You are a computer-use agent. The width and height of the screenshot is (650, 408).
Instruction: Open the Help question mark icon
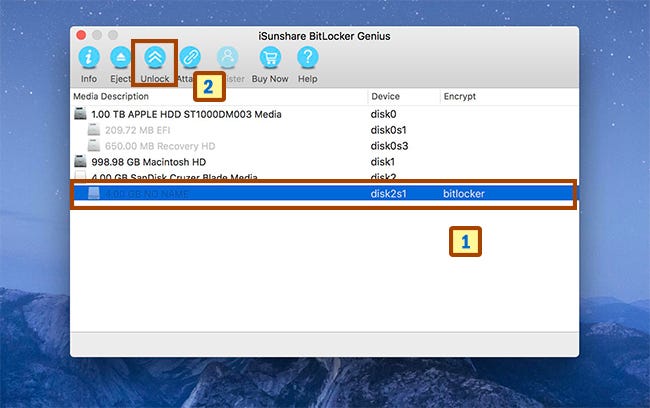[308, 57]
